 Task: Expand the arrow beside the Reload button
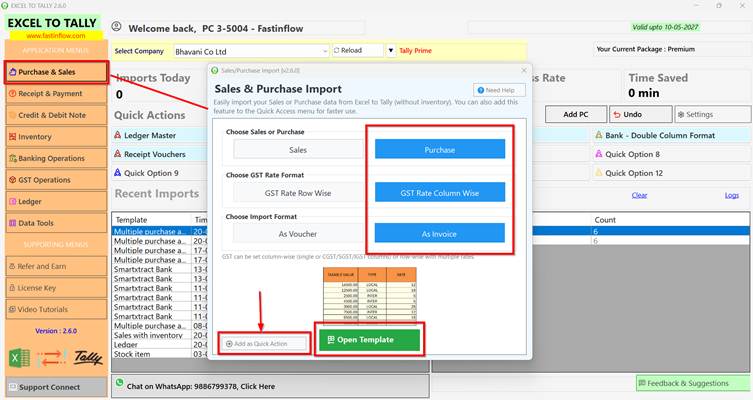390,50
